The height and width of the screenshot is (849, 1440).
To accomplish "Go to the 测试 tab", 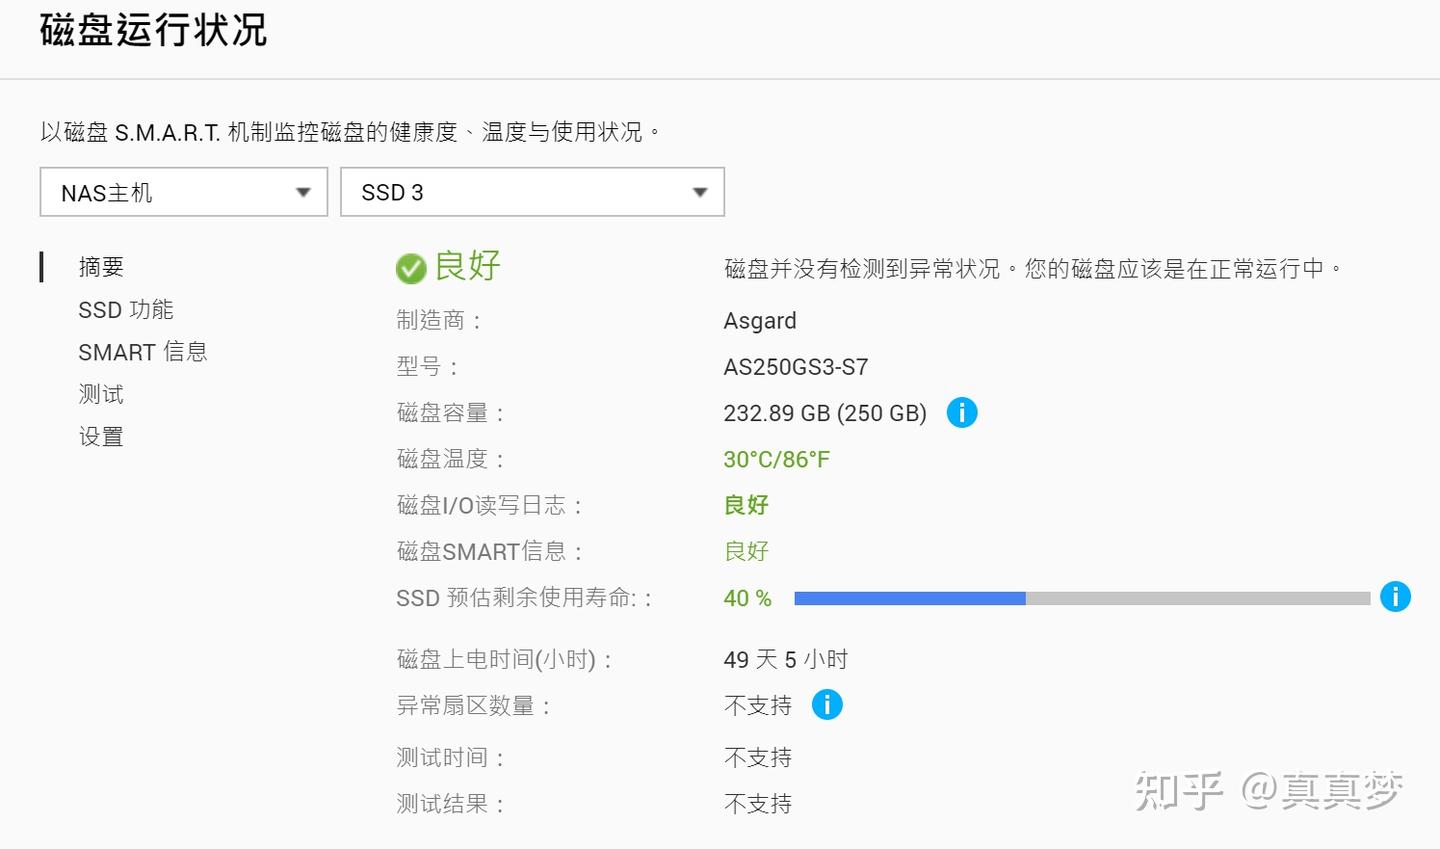I will [x=101, y=394].
